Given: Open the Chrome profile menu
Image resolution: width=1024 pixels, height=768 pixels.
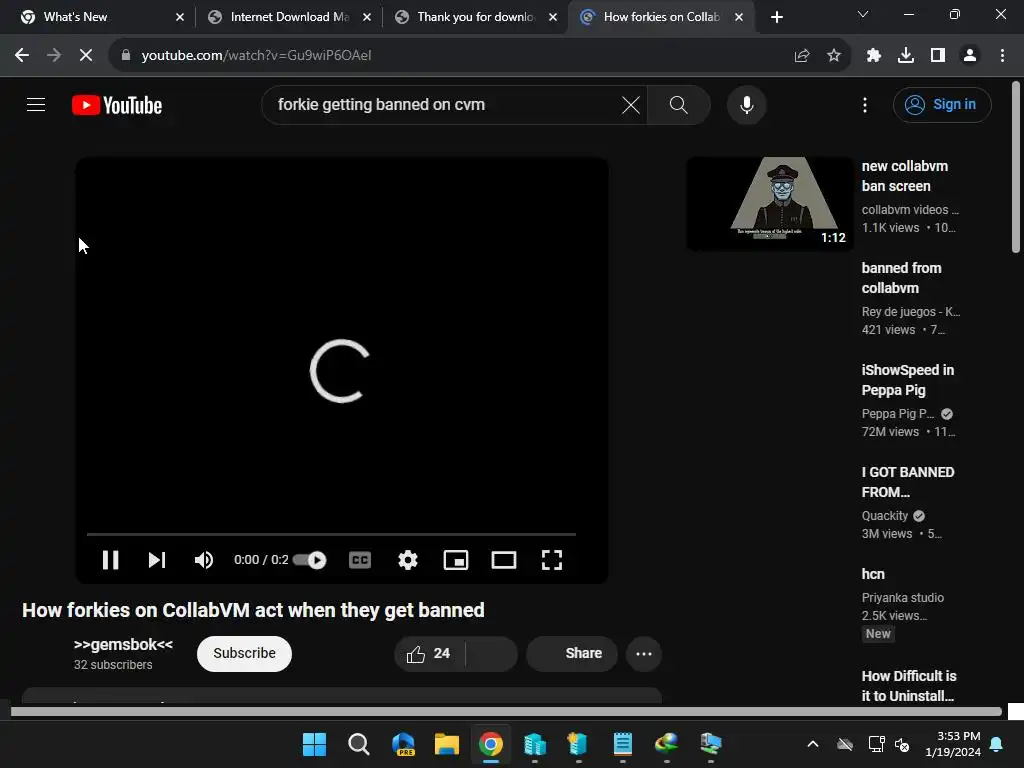Looking at the screenshot, I should coord(970,56).
